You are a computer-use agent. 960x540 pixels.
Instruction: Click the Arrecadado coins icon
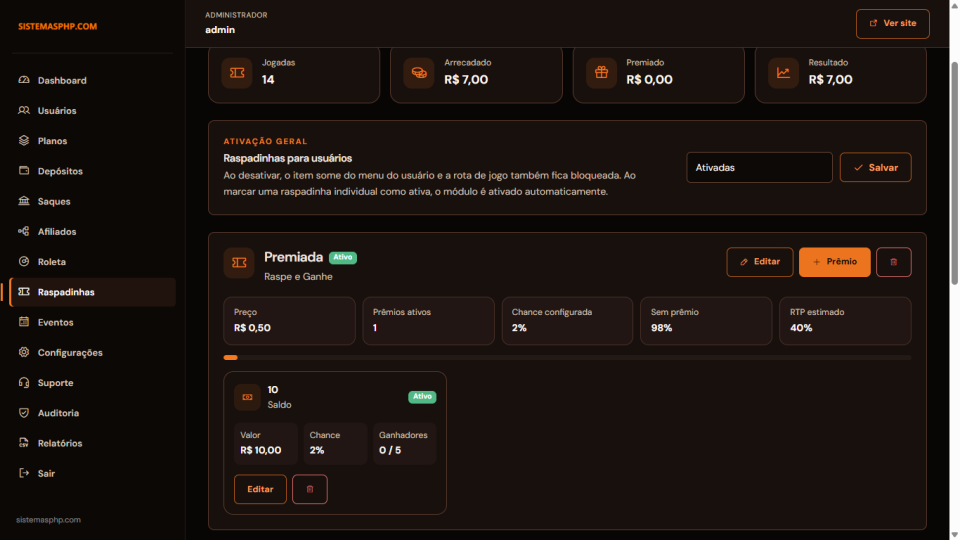point(419,73)
